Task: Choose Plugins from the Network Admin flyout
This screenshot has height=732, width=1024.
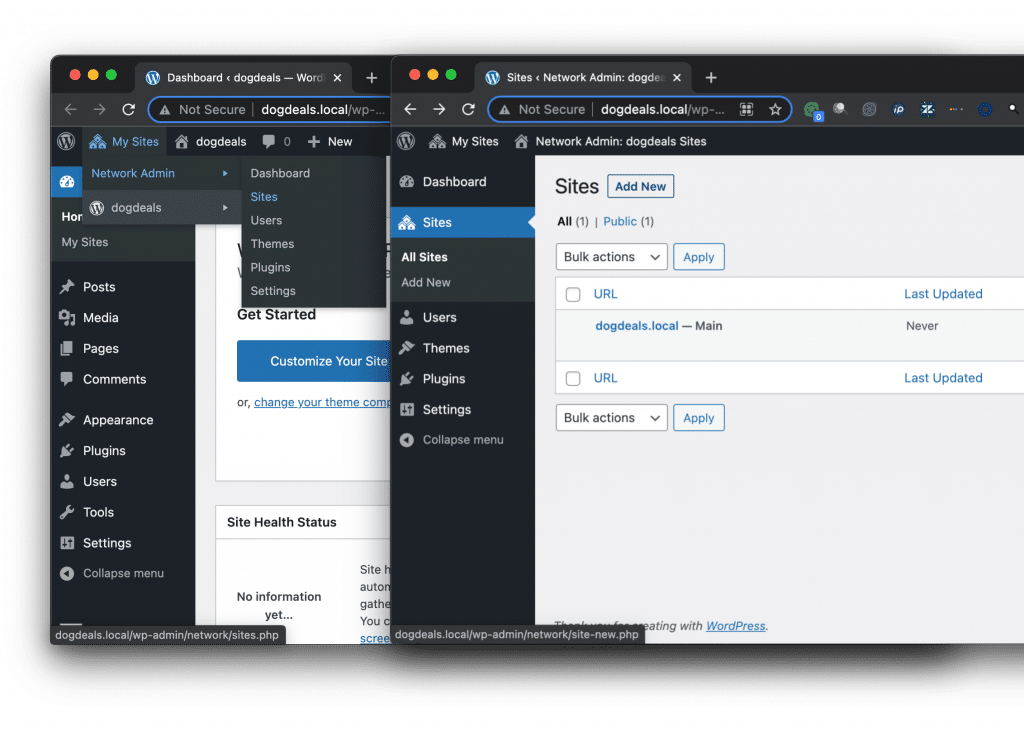Action: pos(270,267)
